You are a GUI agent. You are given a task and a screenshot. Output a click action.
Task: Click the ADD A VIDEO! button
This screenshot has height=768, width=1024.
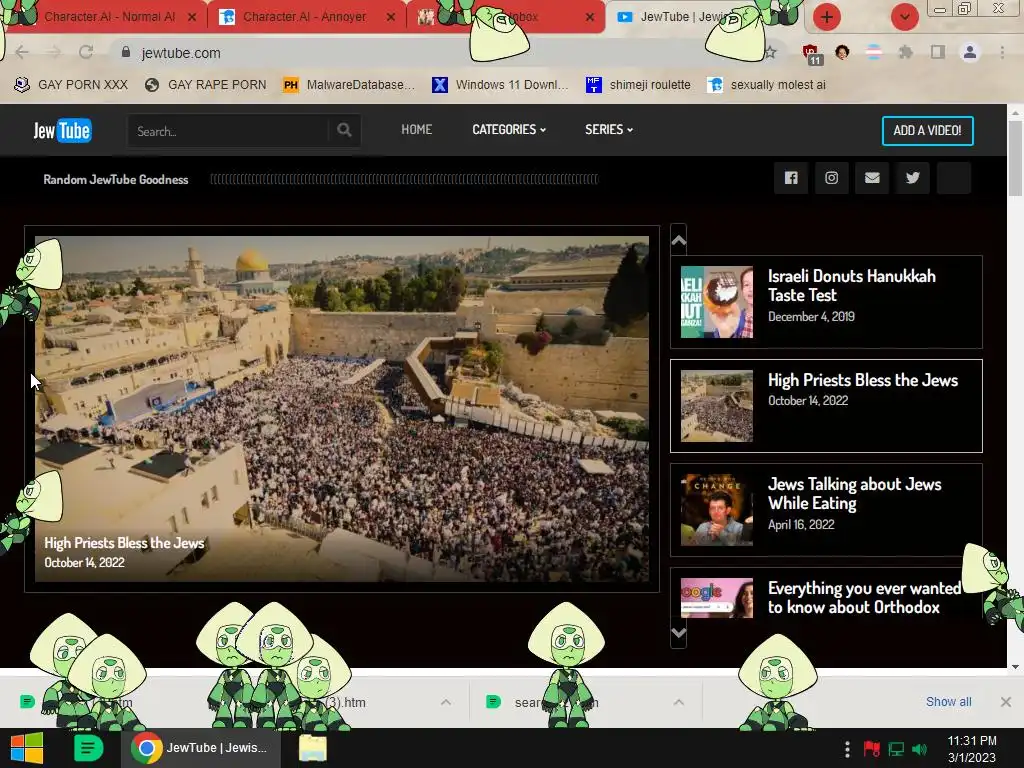click(x=927, y=131)
